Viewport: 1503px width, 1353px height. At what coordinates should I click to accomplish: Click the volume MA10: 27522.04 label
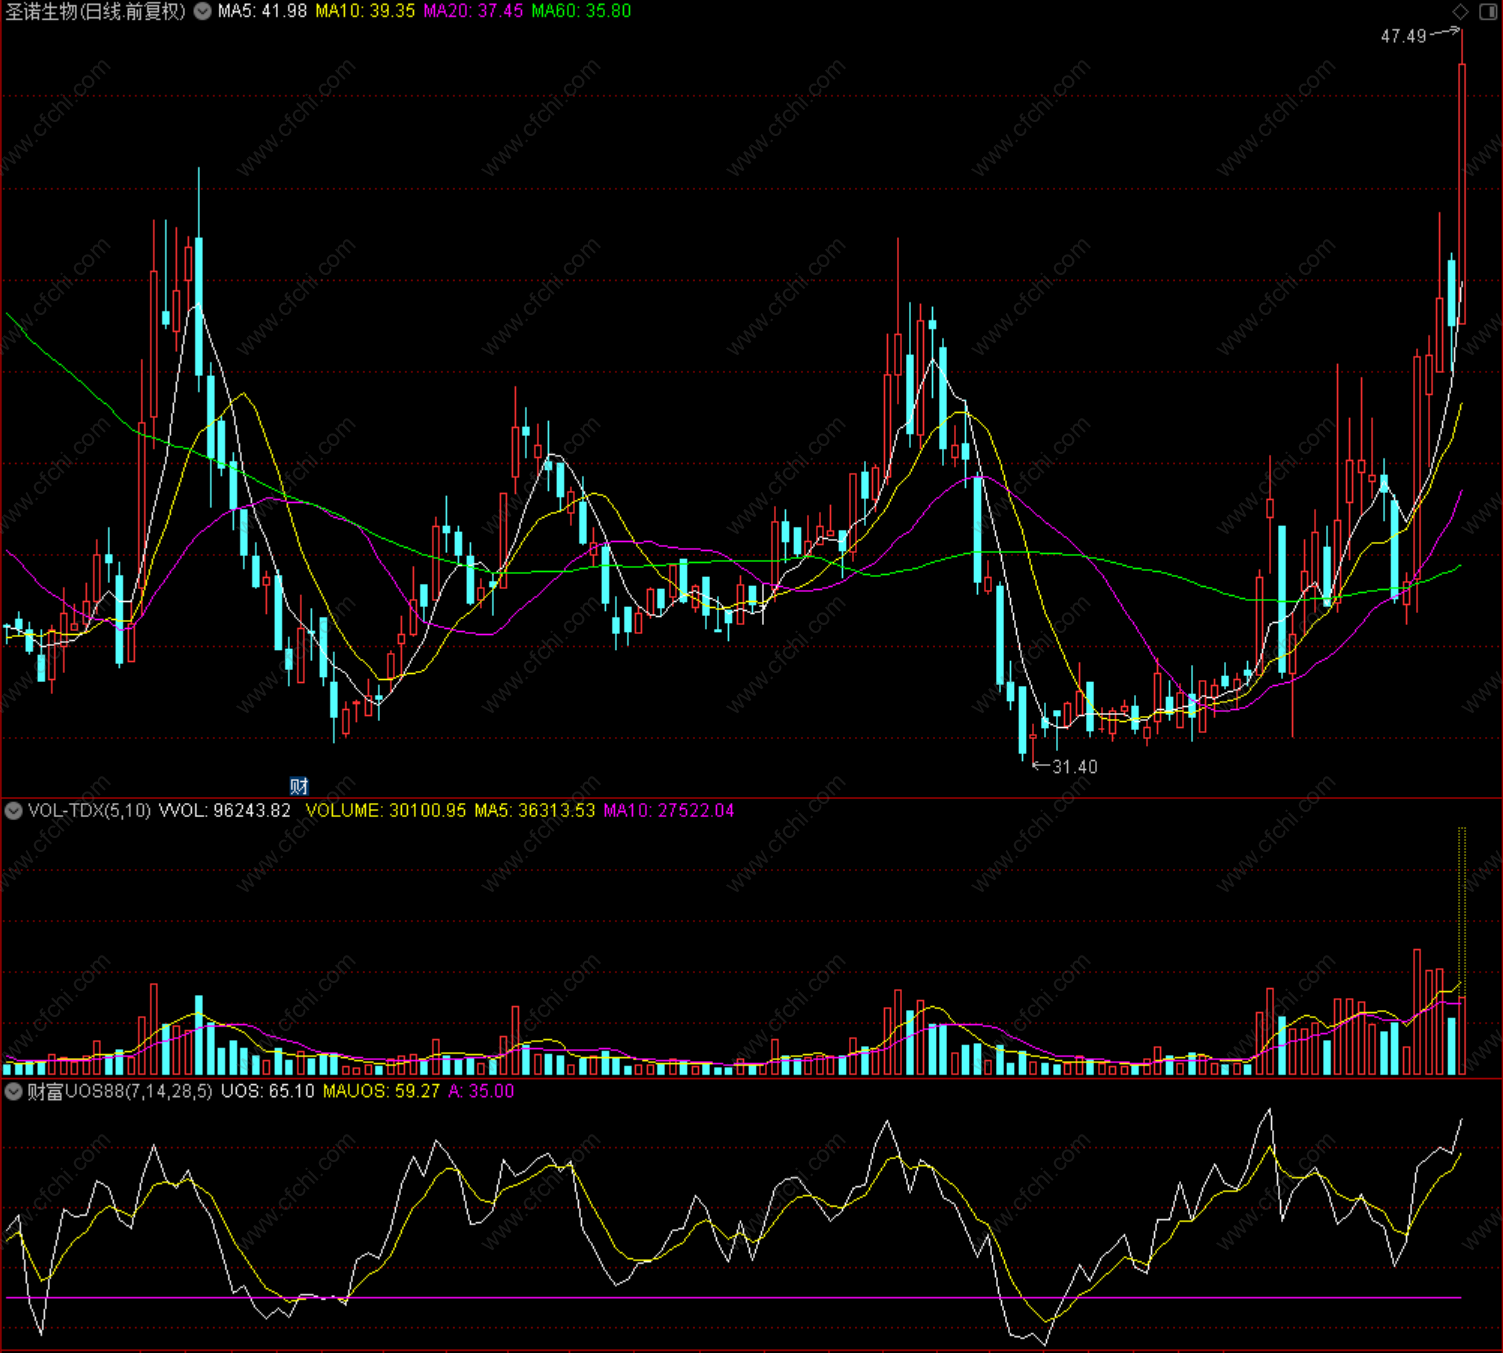click(x=668, y=811)
